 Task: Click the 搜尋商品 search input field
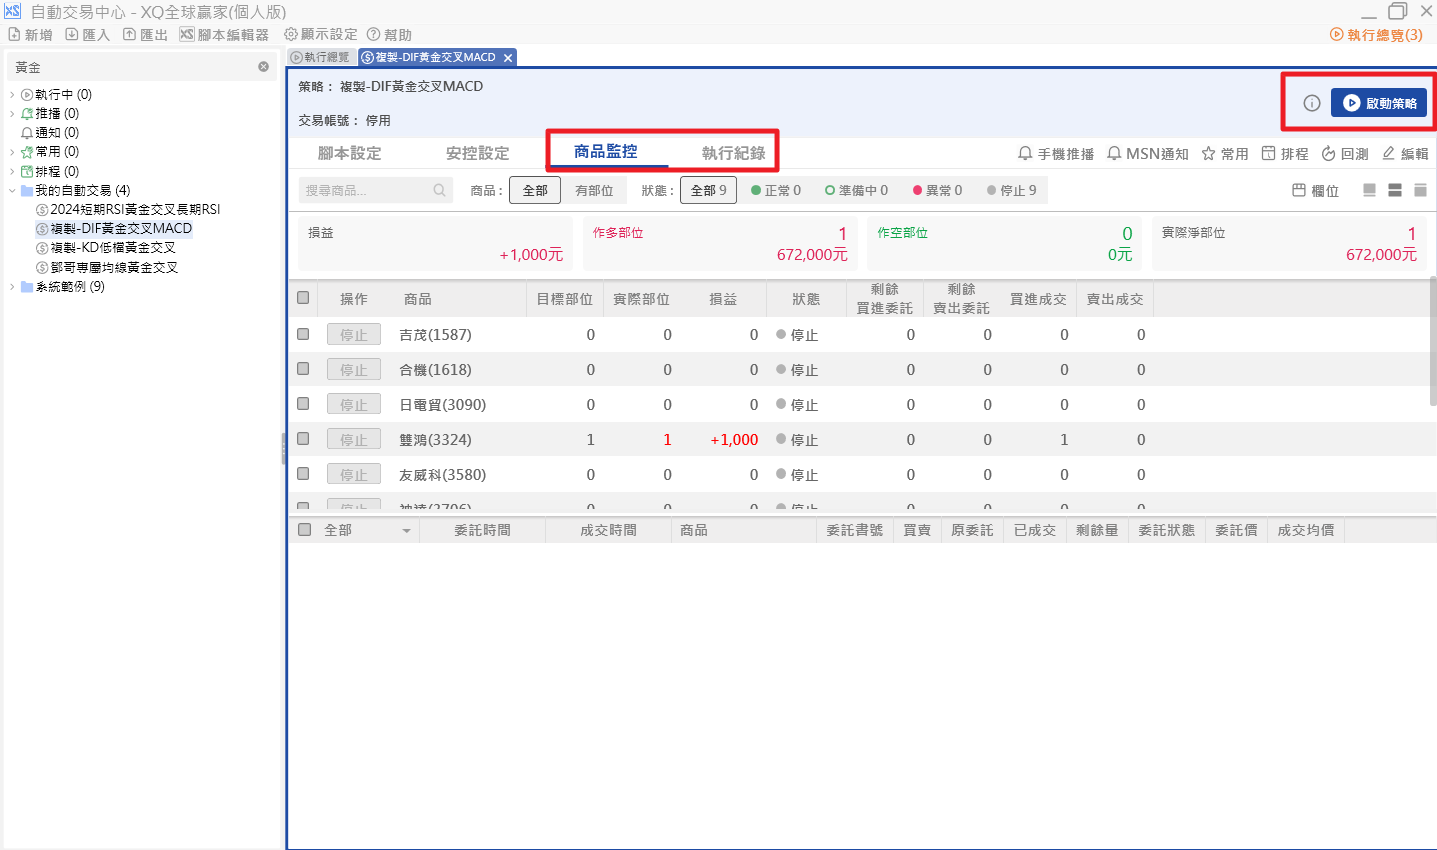click(x=366, y=190)
